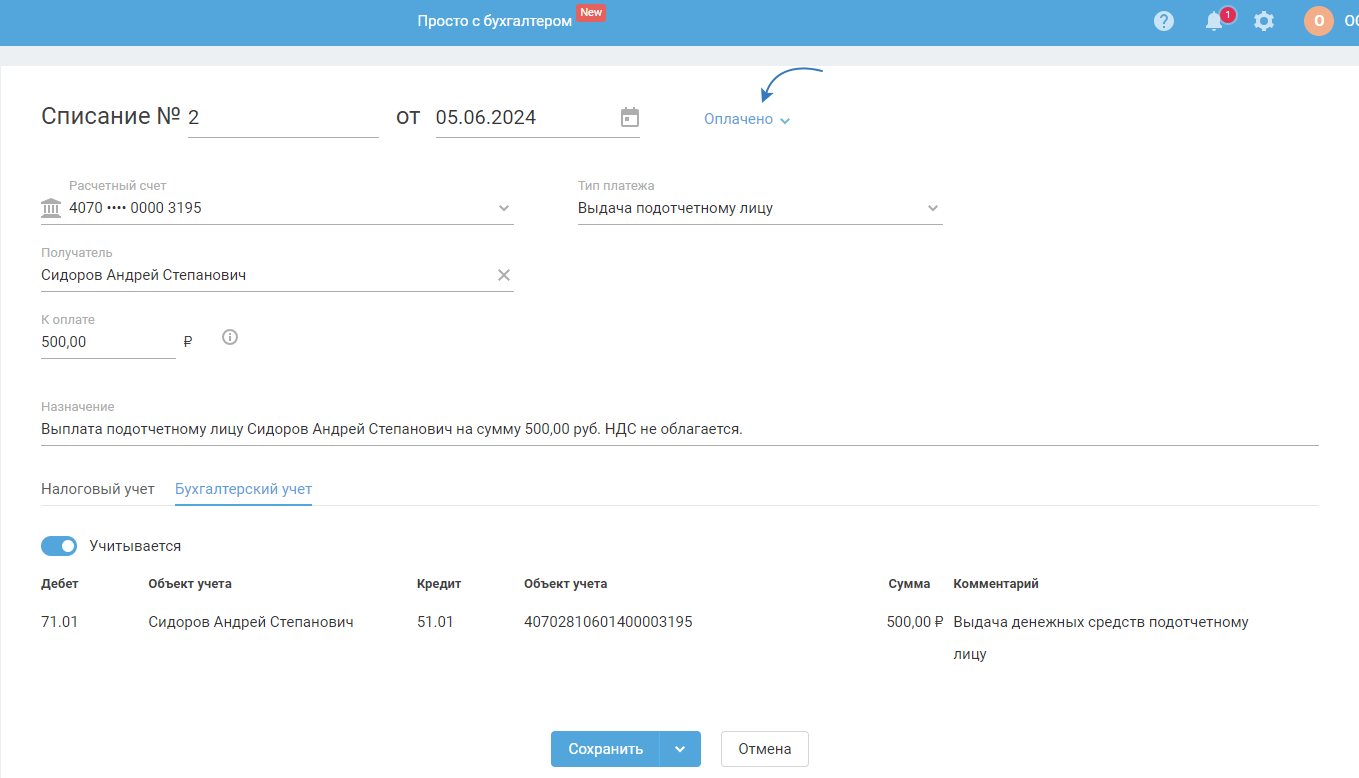Open the Тип платежа dropdown
This screenshot has width=1359, height=778.
[932, 208]
